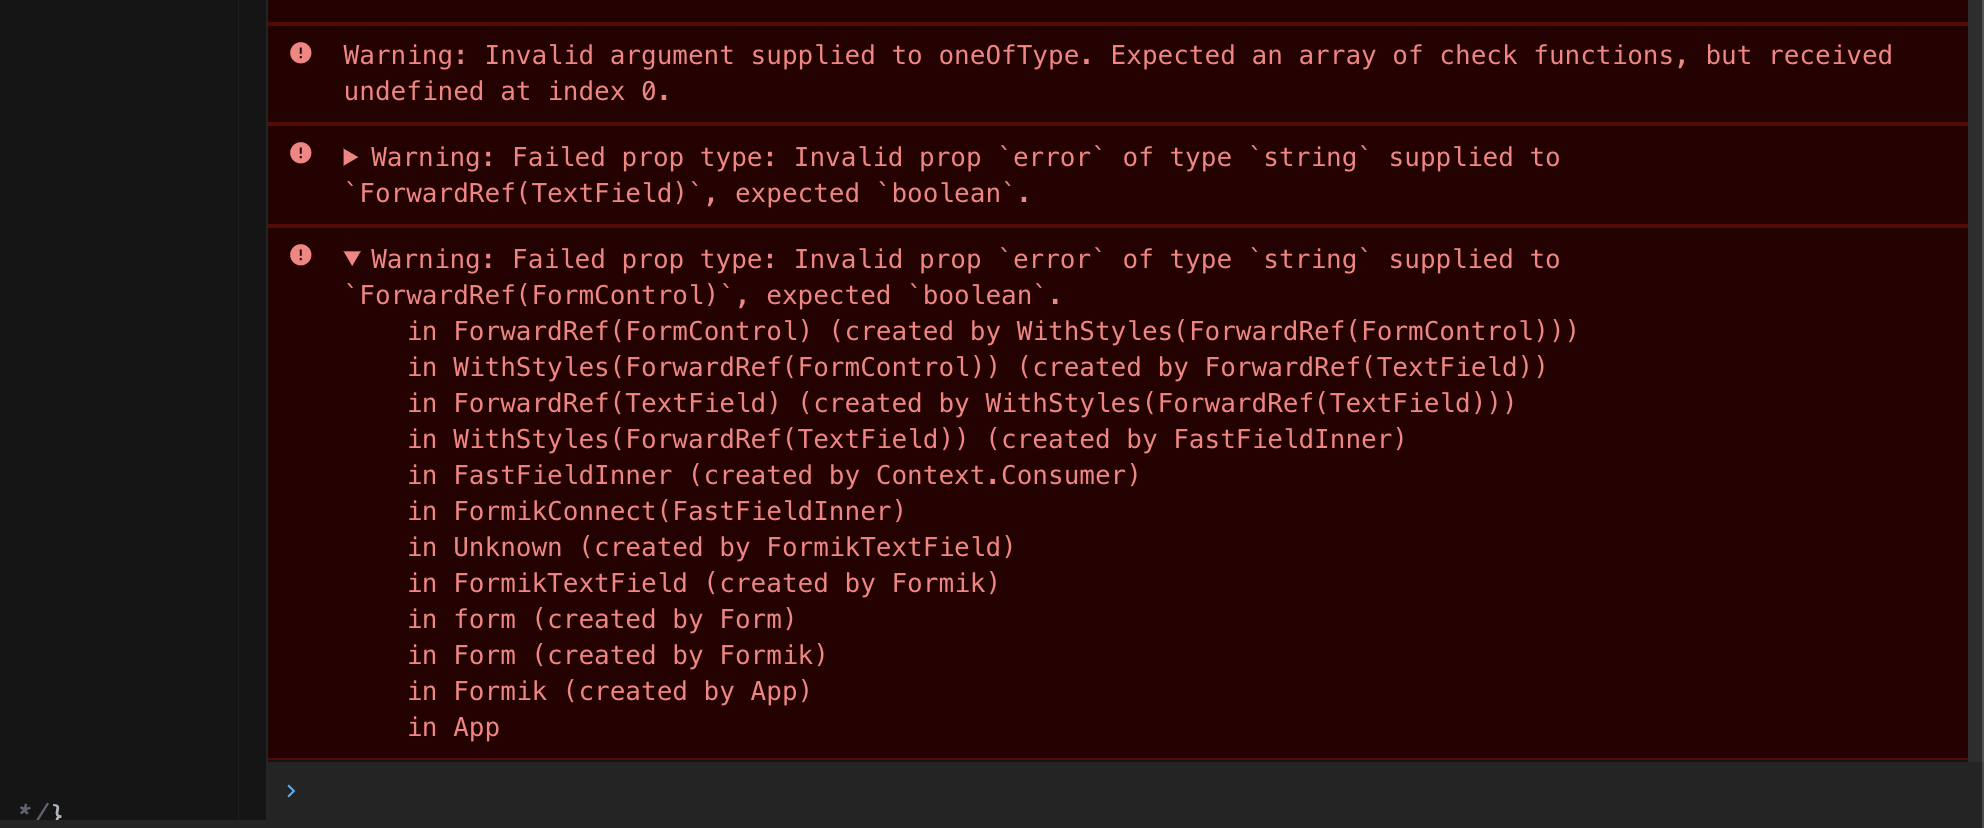Screen dimensions: 1984x828
Task: Click the '* /}' code text in editor sidebar
Action: tap(38, 812)
